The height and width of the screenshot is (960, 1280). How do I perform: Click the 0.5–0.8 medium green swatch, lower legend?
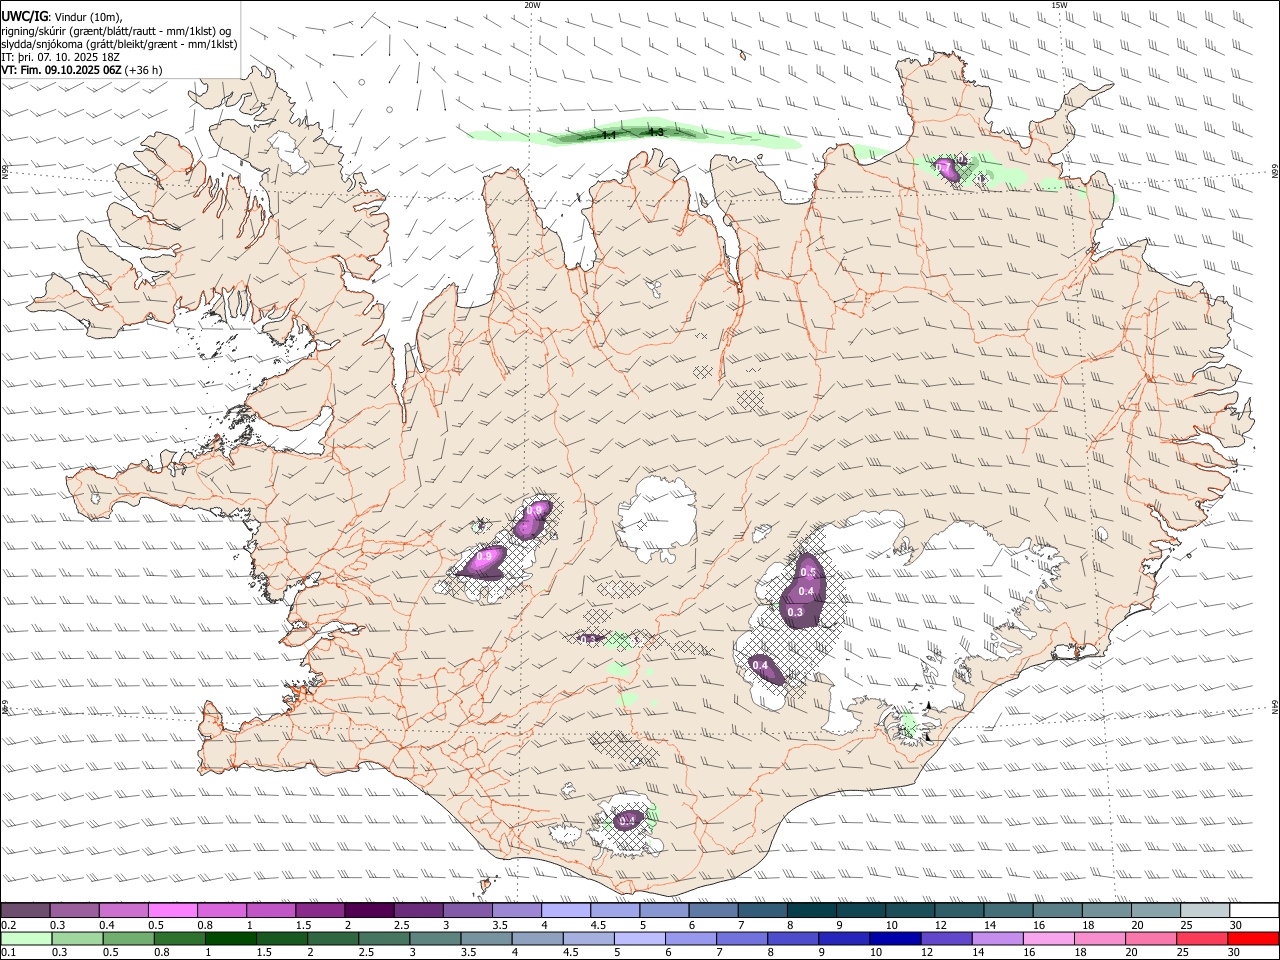(127, 938)
